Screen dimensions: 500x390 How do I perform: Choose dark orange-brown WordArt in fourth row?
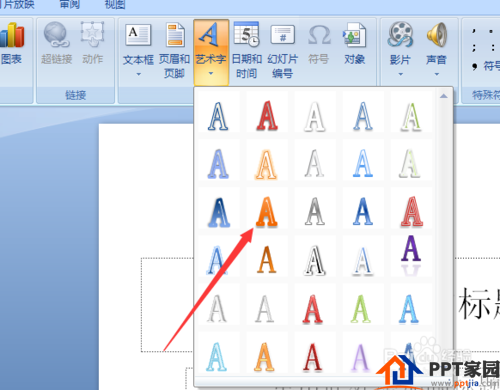coord(267,260)
